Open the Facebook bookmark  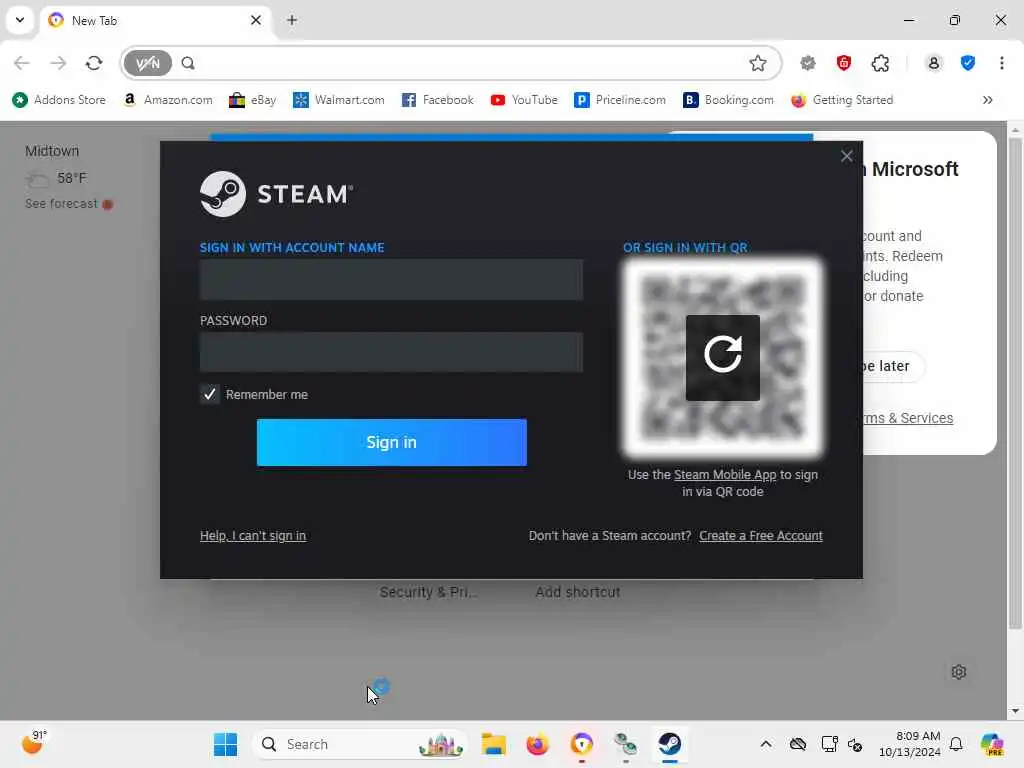click(438, 100)
